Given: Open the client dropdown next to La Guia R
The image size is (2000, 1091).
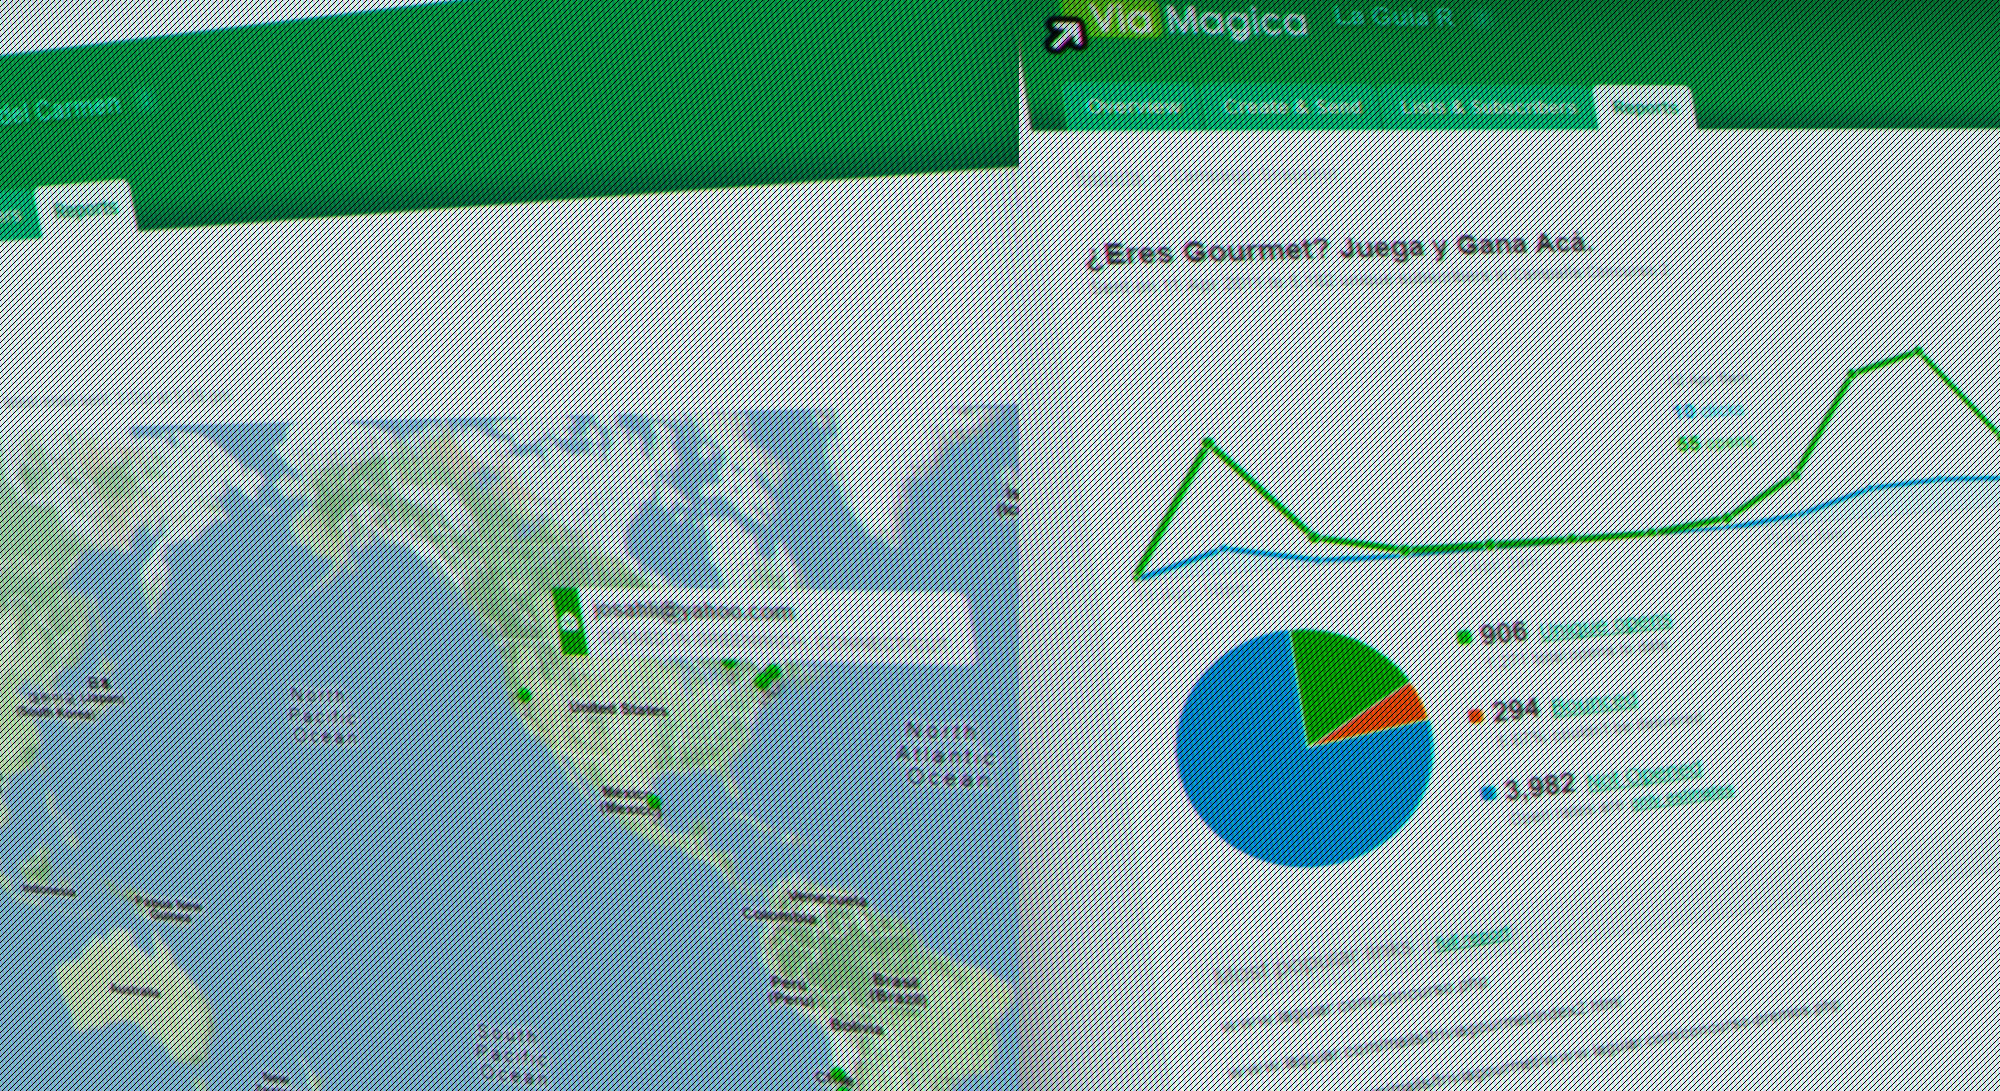Looking at the screenshot, I should pos(1484,17).
